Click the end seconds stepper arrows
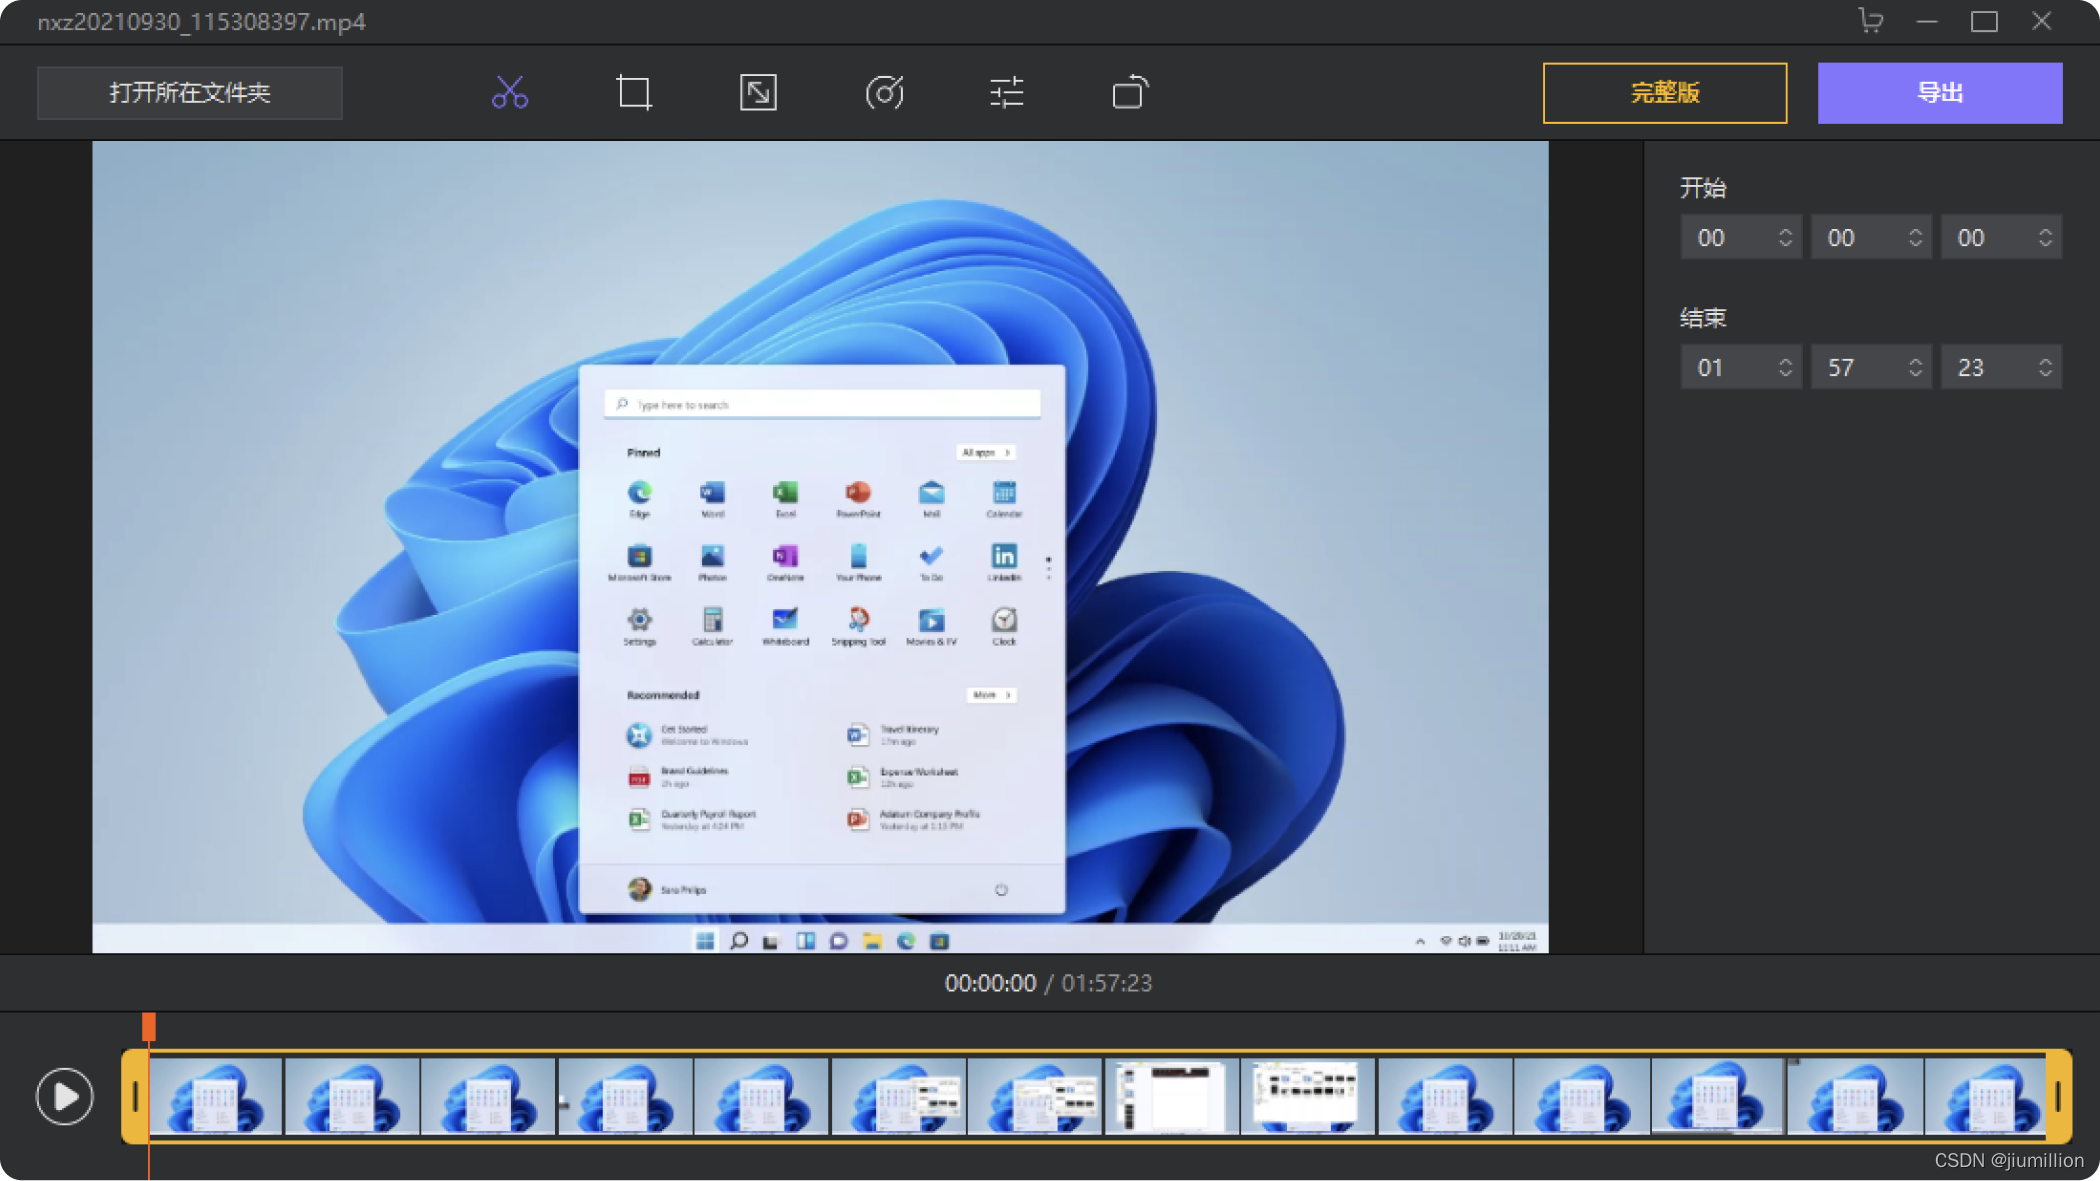The width and height of the screenshot is (2100, 1181). coord(2045,368)
